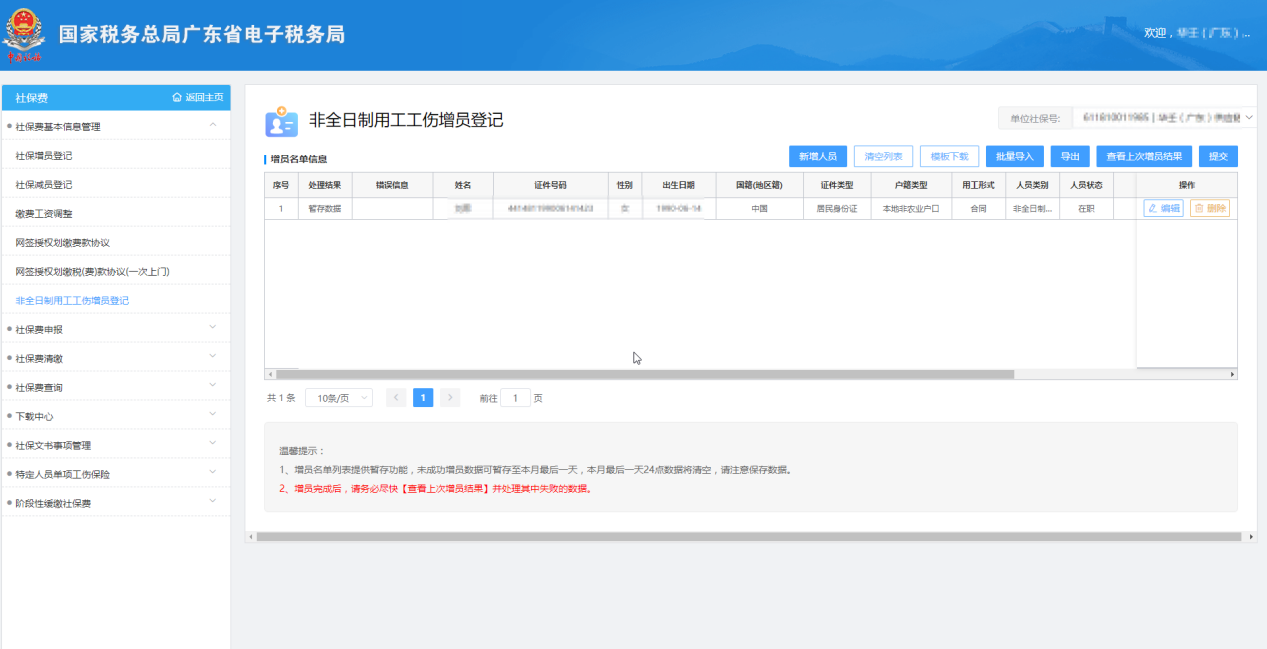Open 社保增员登记 in the sidebar
Screen dimensions: 1267x649
(x=44, y=156)
